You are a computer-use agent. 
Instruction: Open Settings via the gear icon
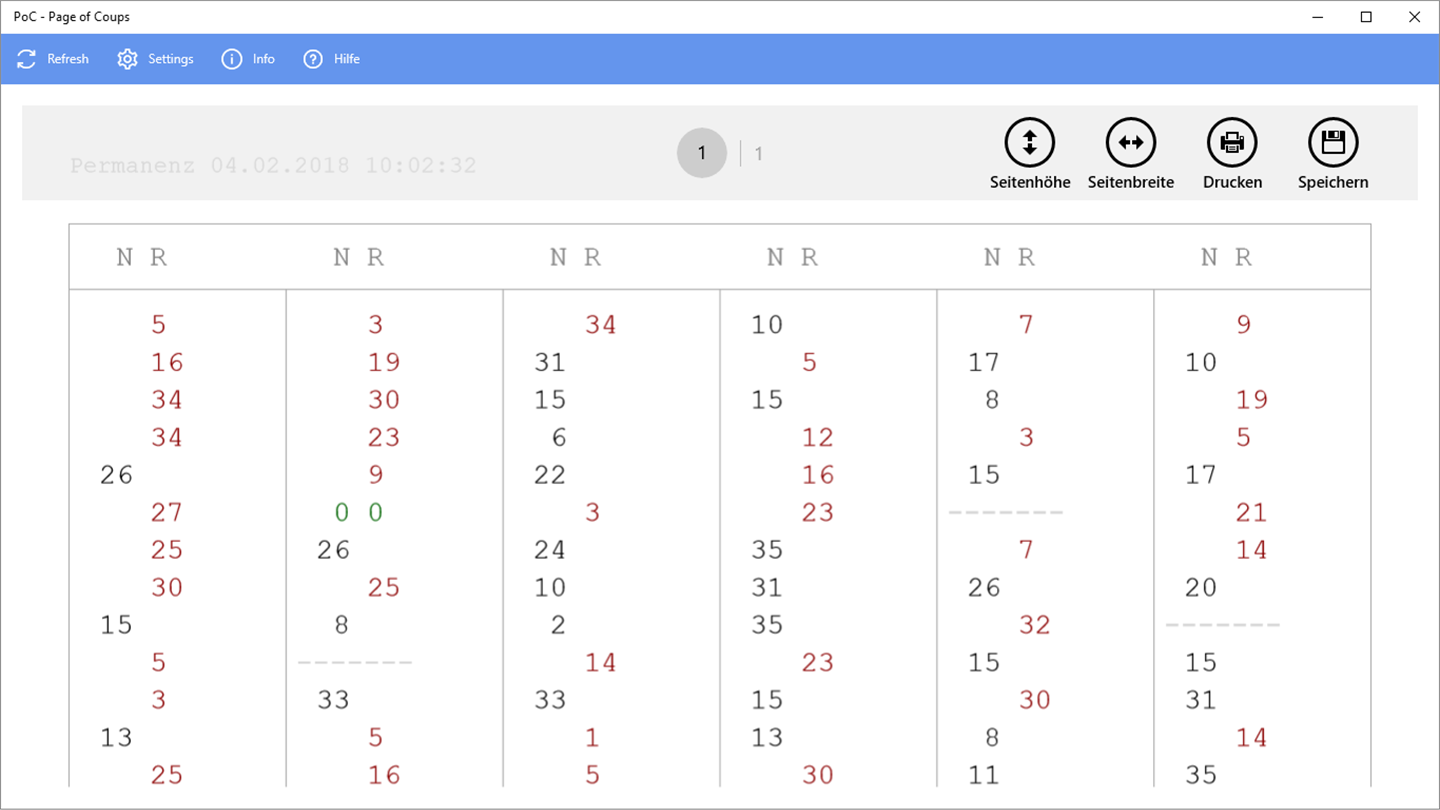pyautogui.click(x=127, y=59)
